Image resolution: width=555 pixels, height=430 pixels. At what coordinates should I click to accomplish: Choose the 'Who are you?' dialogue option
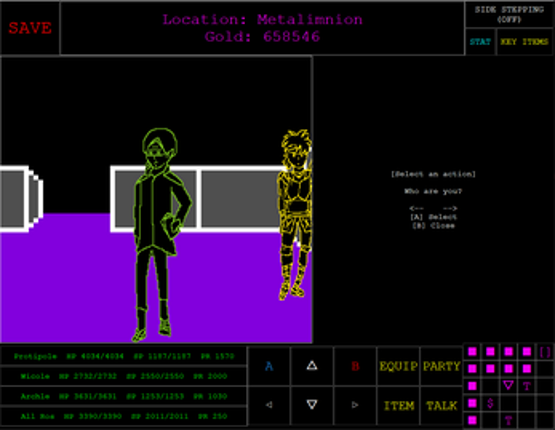click(433, 191)
